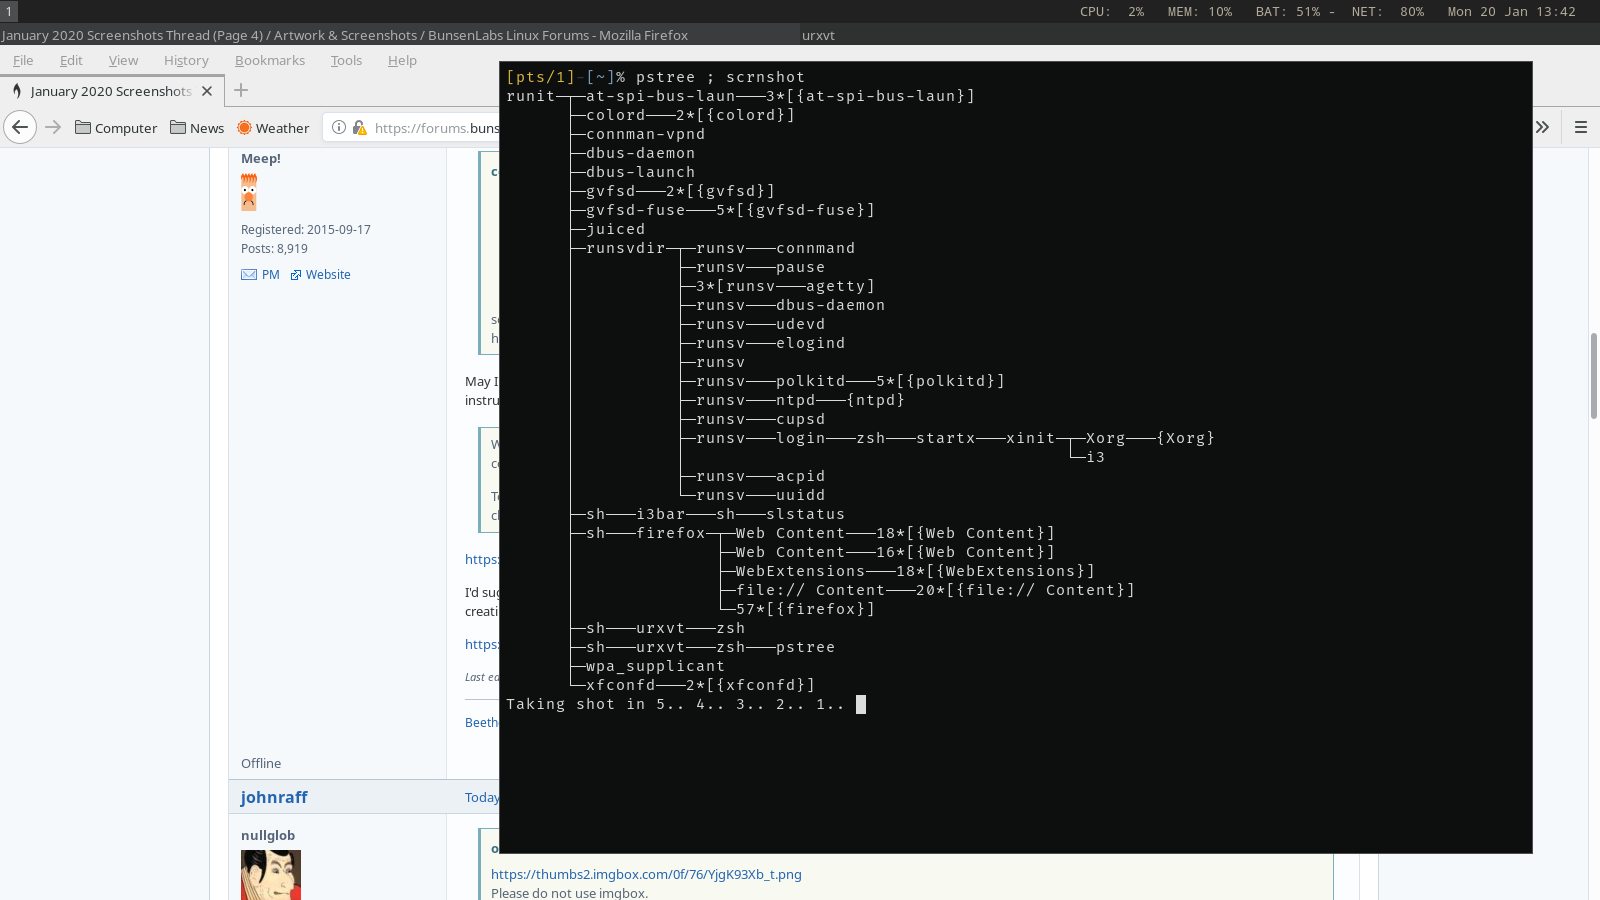This screenshot has height=900, width=1600.
Task: Click 'Registered: 2015-09-17' text
Action: (x=306, y=229)
